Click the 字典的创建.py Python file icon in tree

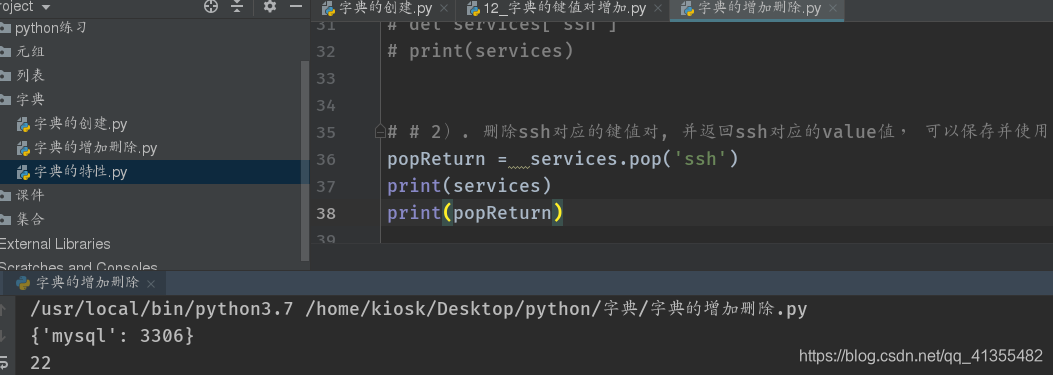coord(24,124)
